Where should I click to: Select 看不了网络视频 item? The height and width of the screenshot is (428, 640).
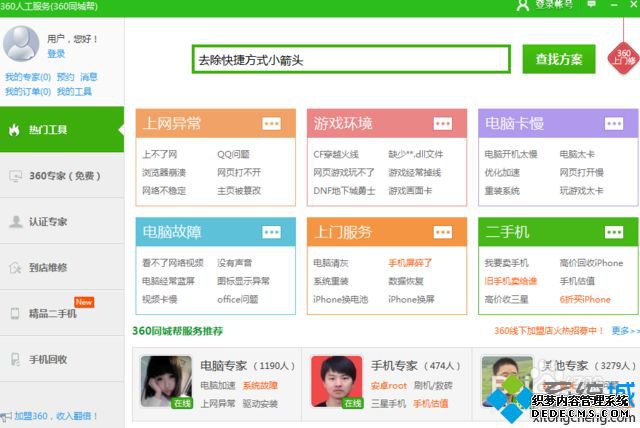173,263
